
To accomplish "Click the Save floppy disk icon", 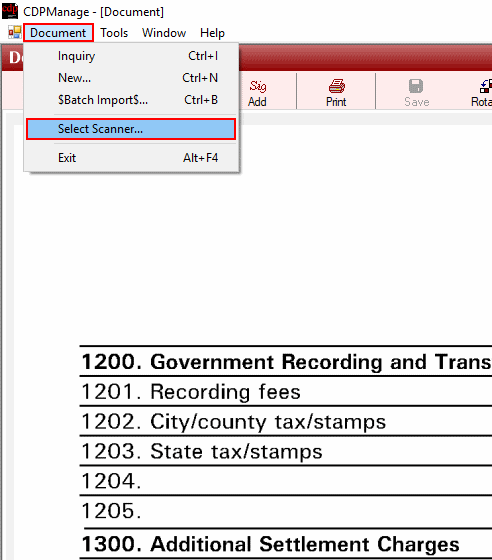I will [416, 86].
